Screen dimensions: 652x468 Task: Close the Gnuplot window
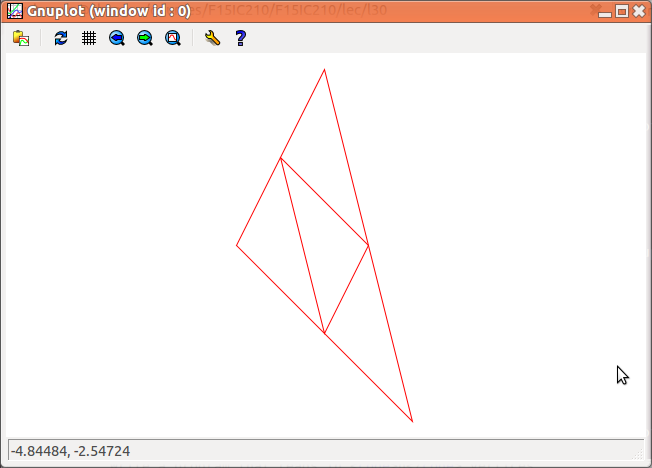coord(638,11)
